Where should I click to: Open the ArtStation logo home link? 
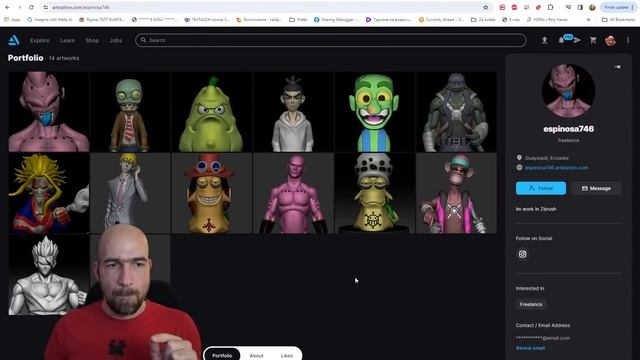[13, 40]
